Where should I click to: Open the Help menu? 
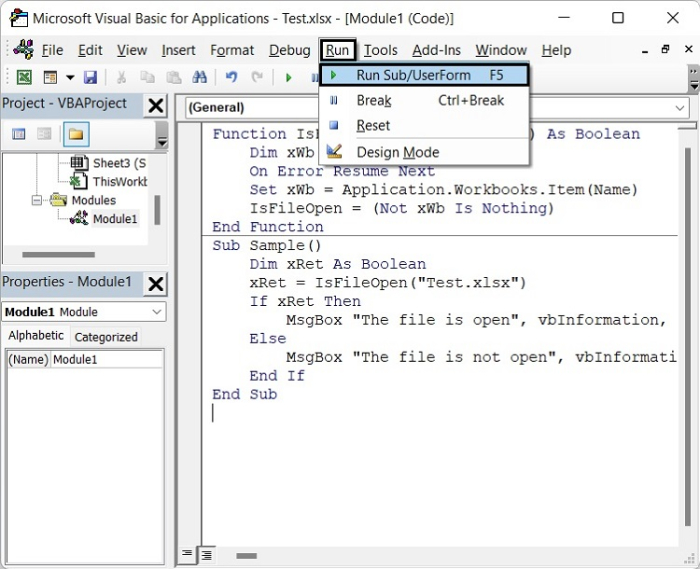pyautogui.click(x=556, y=50)
